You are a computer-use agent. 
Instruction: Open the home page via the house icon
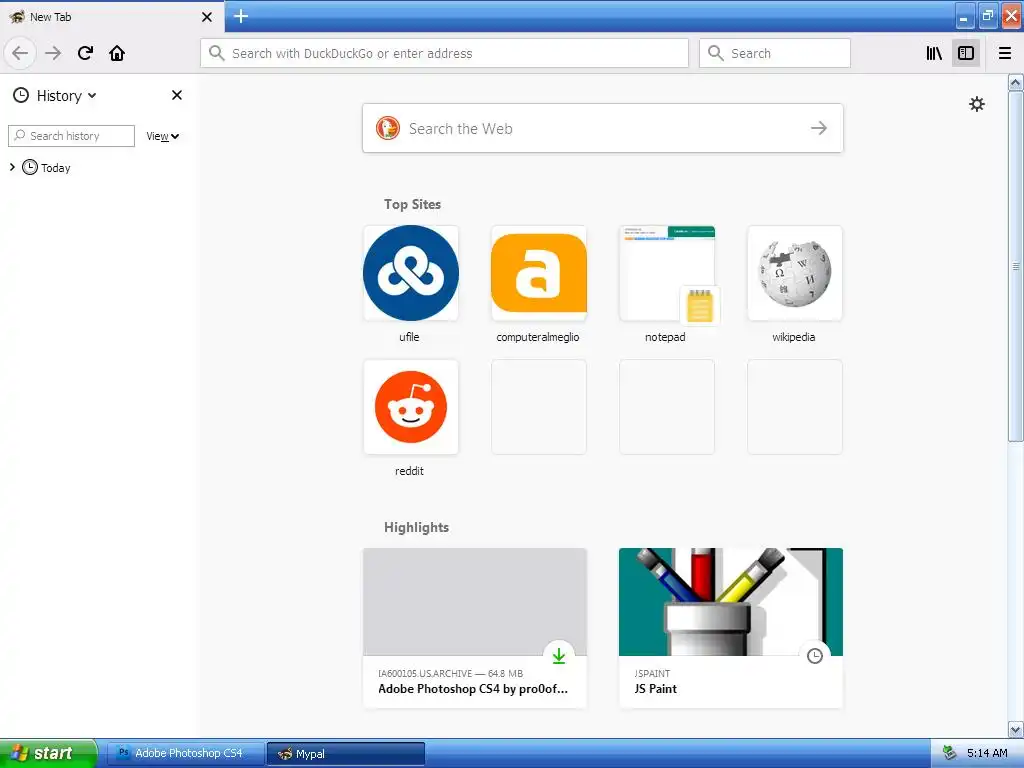click(117, 53)
